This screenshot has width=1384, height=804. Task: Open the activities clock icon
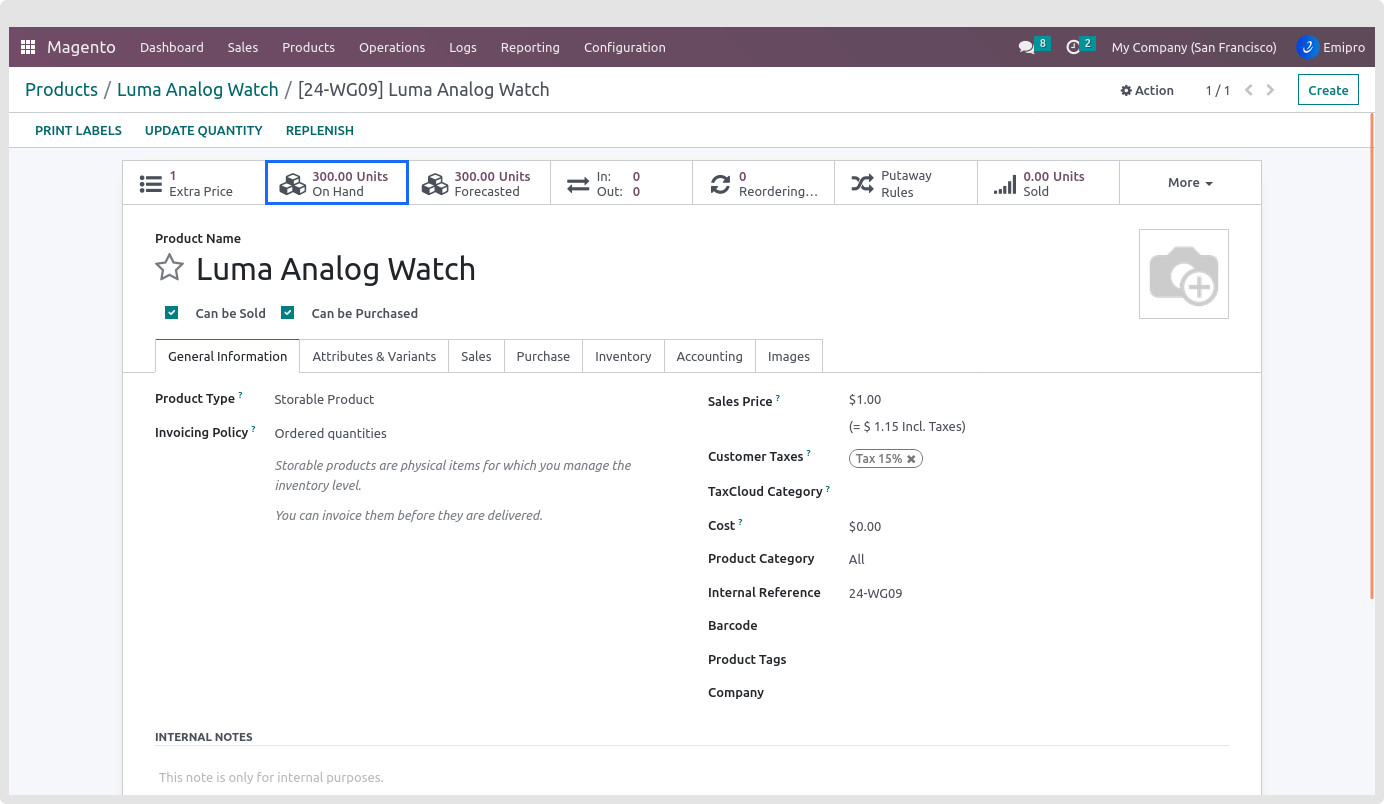point(1074,47)
